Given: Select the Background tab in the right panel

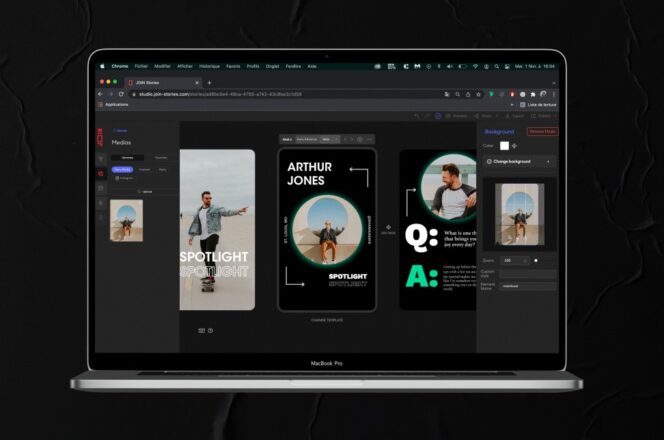Looking at the screenshot, I should (x=499, y=132).
